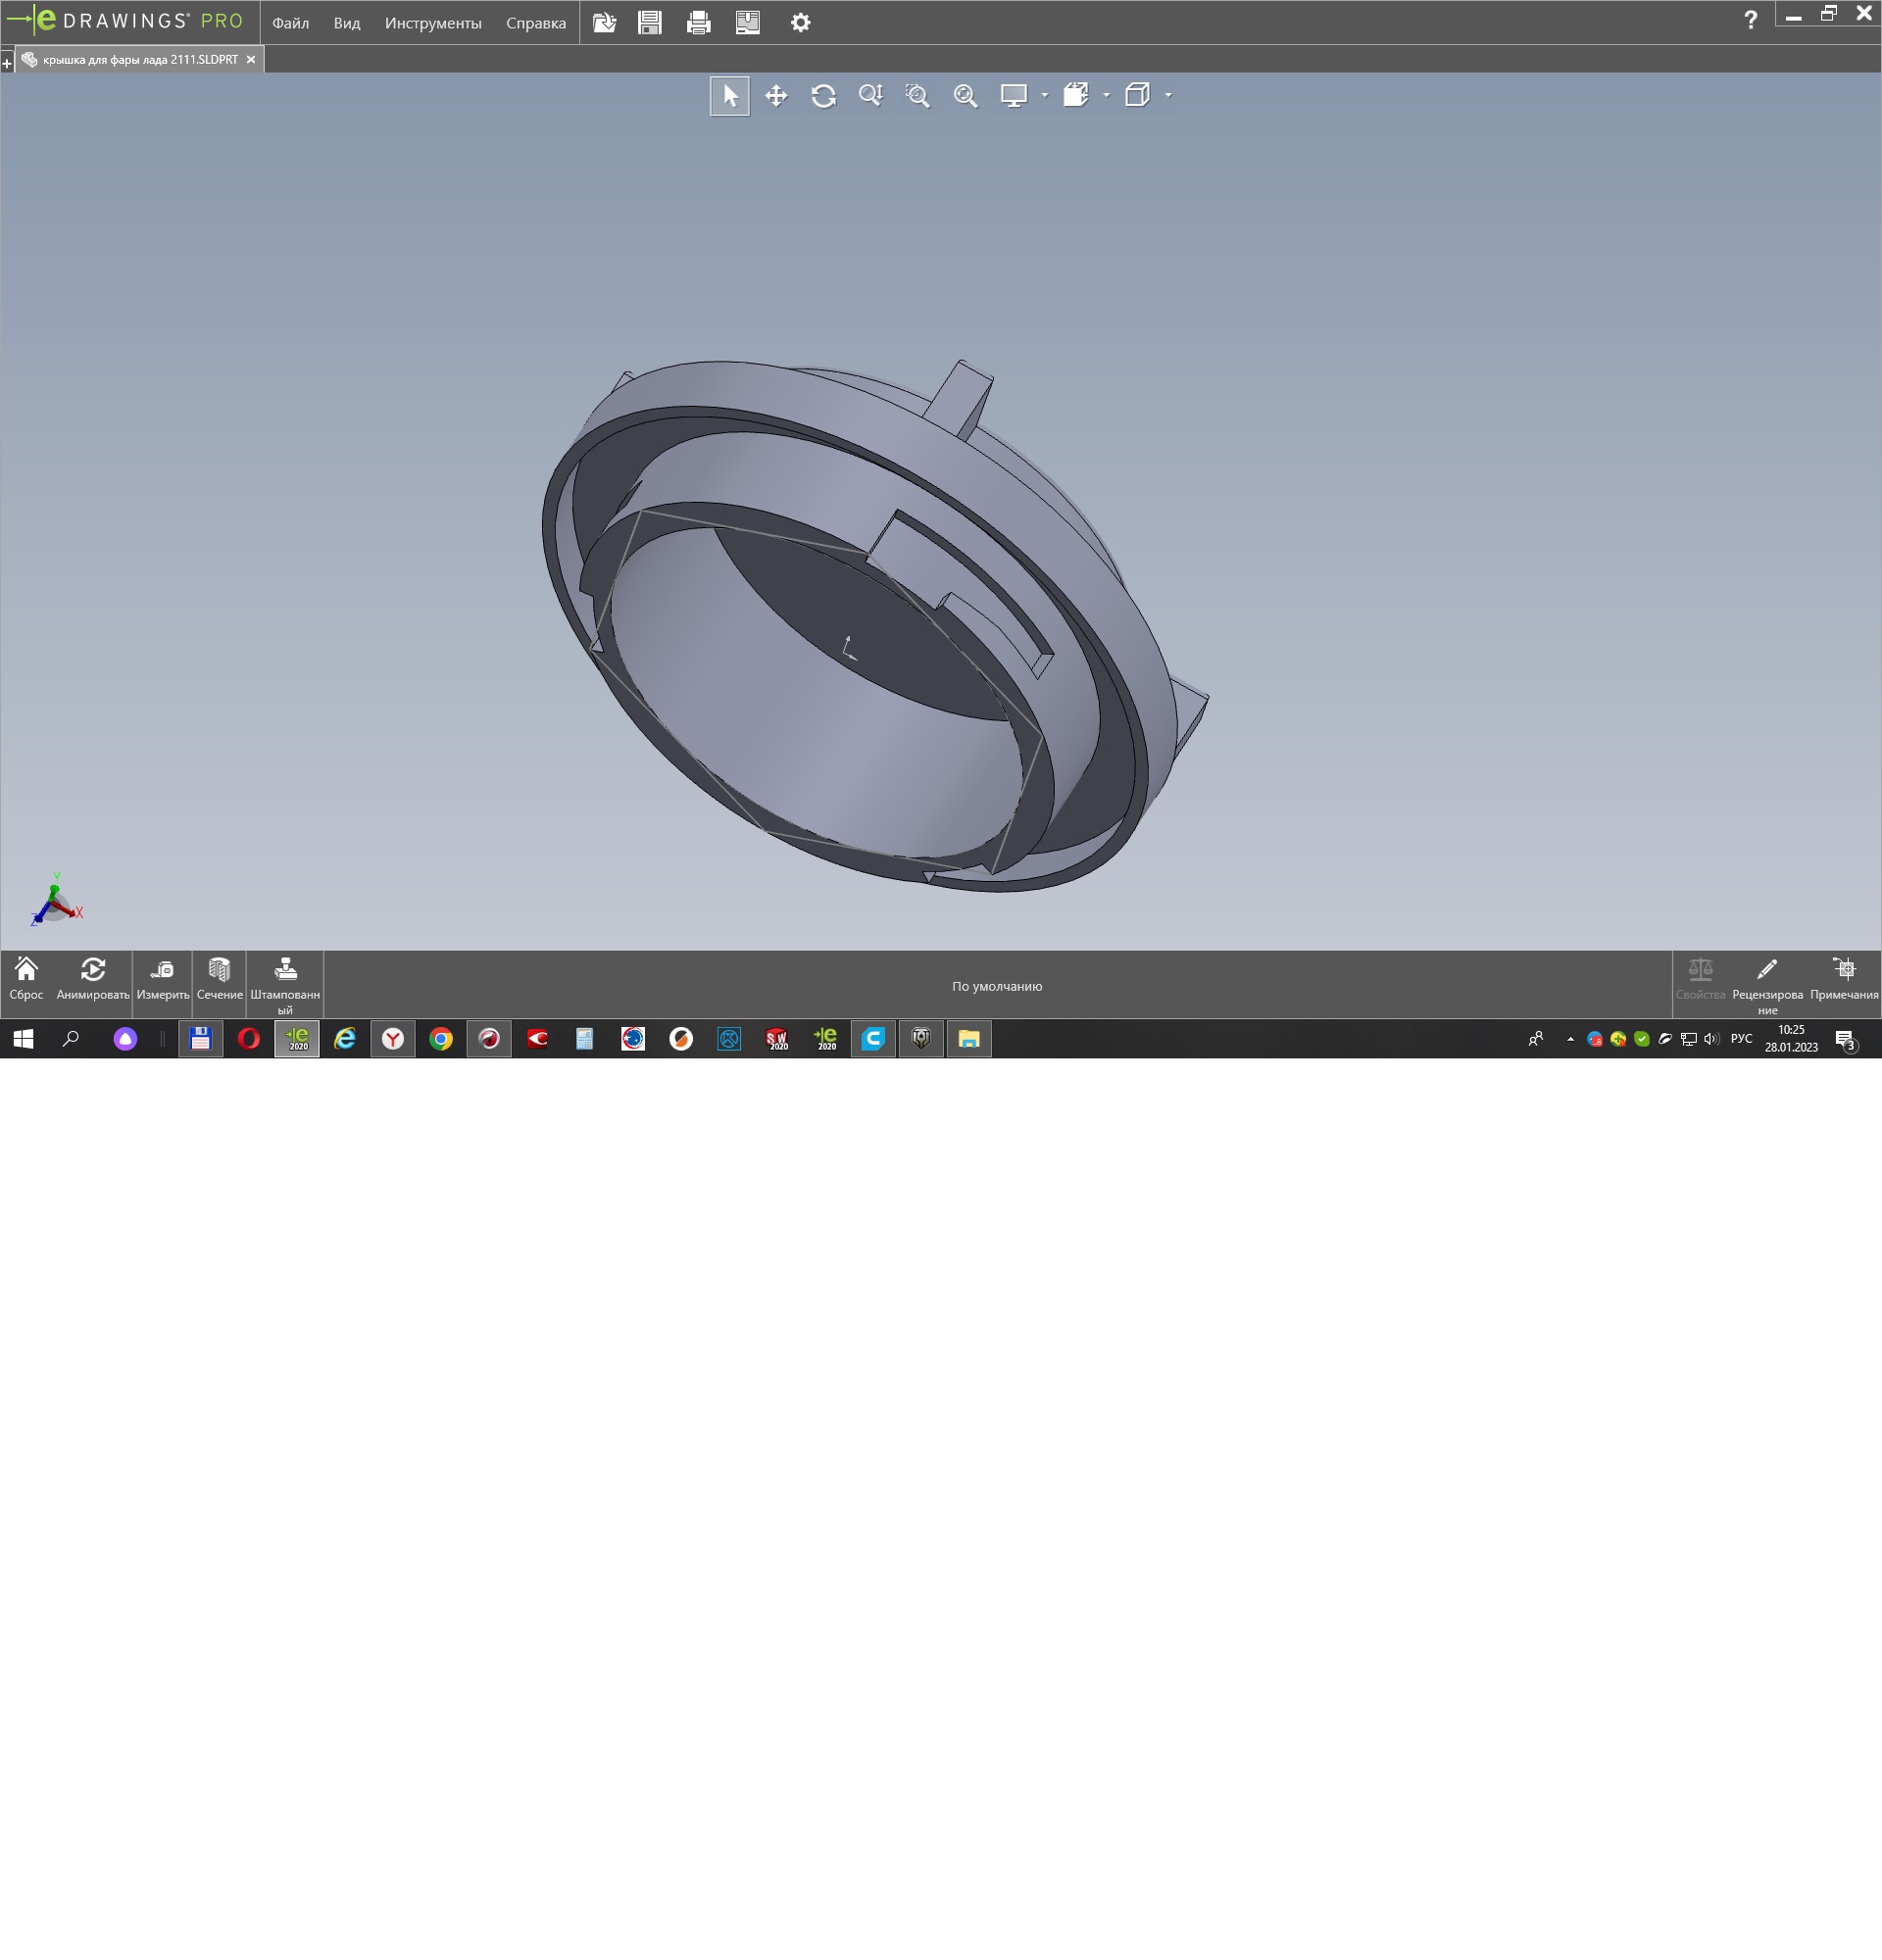Select the Pan (move) tool

click(x=776, y=96)
